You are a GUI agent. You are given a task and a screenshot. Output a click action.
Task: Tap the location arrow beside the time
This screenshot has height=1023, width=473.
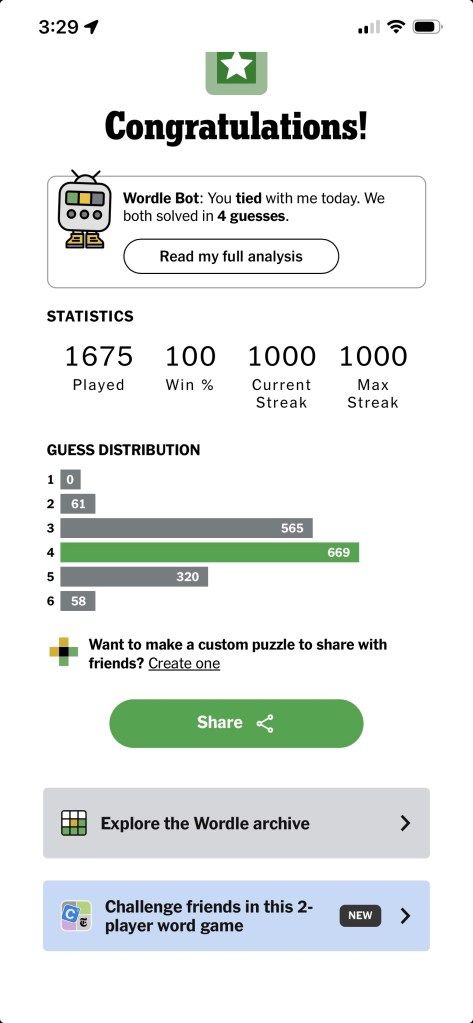[x=91, y=27]
